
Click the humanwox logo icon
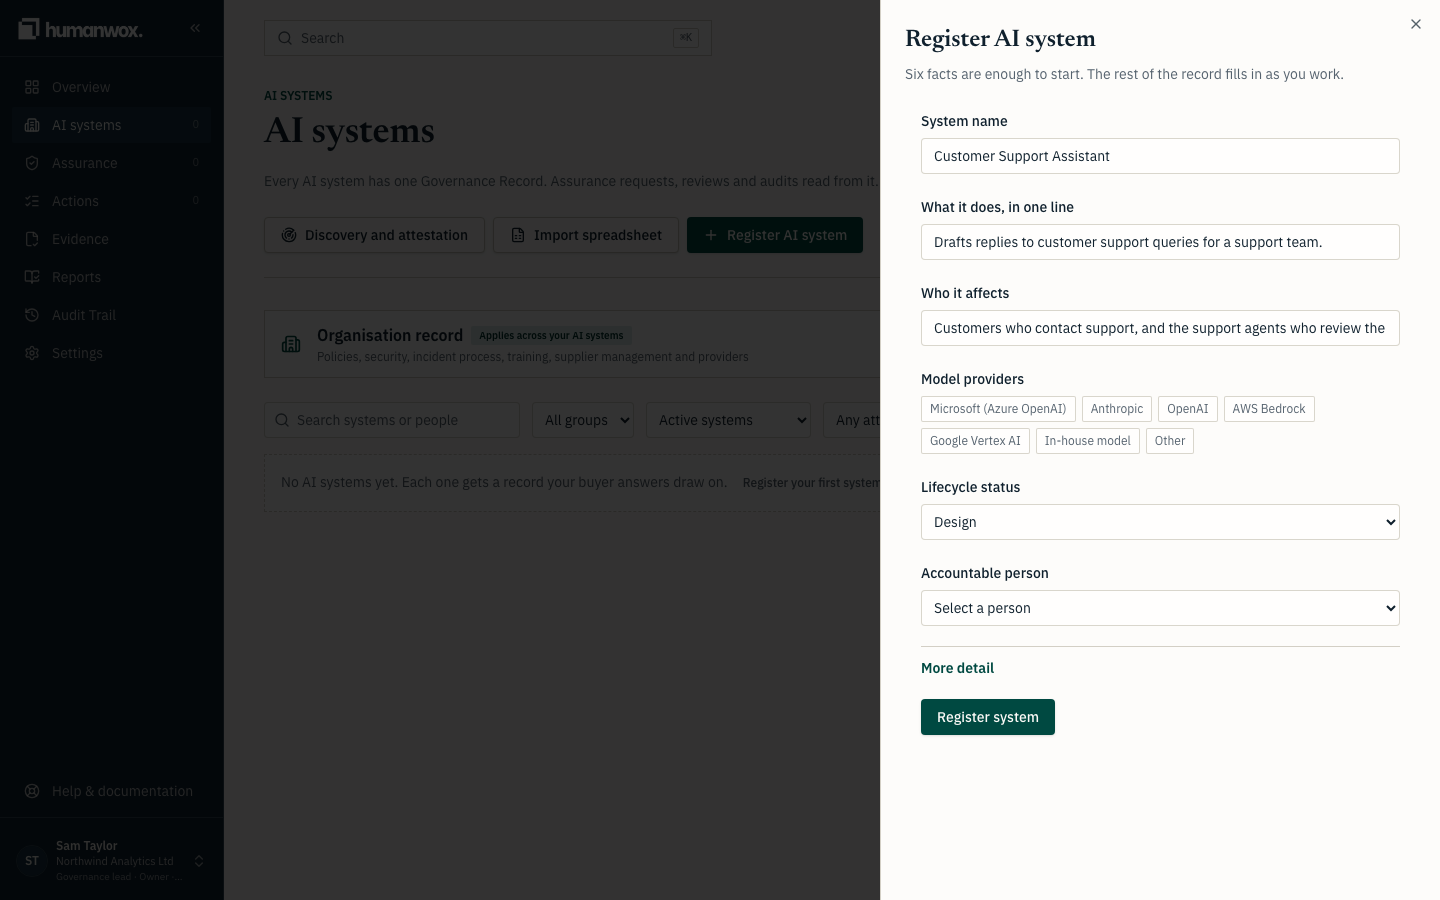(x=28, y=29)
